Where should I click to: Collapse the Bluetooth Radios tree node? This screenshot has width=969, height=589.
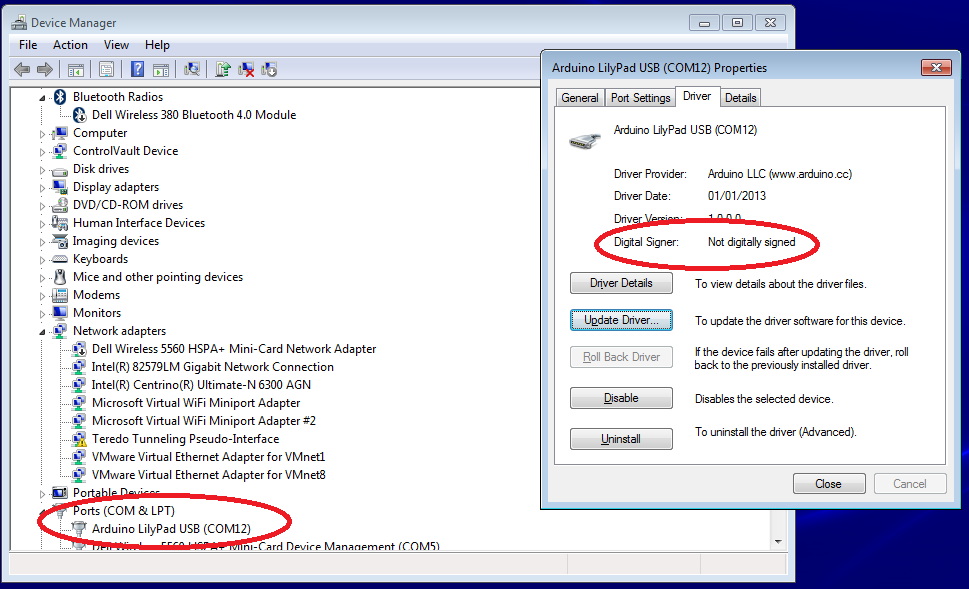42,98
